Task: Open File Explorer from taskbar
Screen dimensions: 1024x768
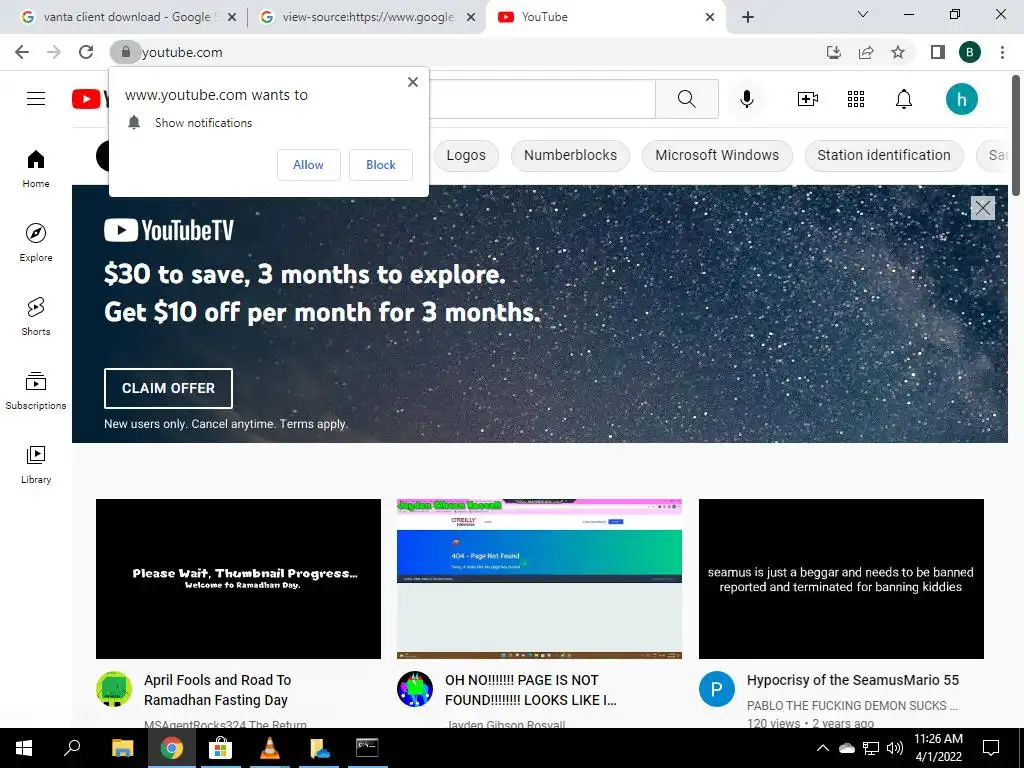Action: (122, 748)
